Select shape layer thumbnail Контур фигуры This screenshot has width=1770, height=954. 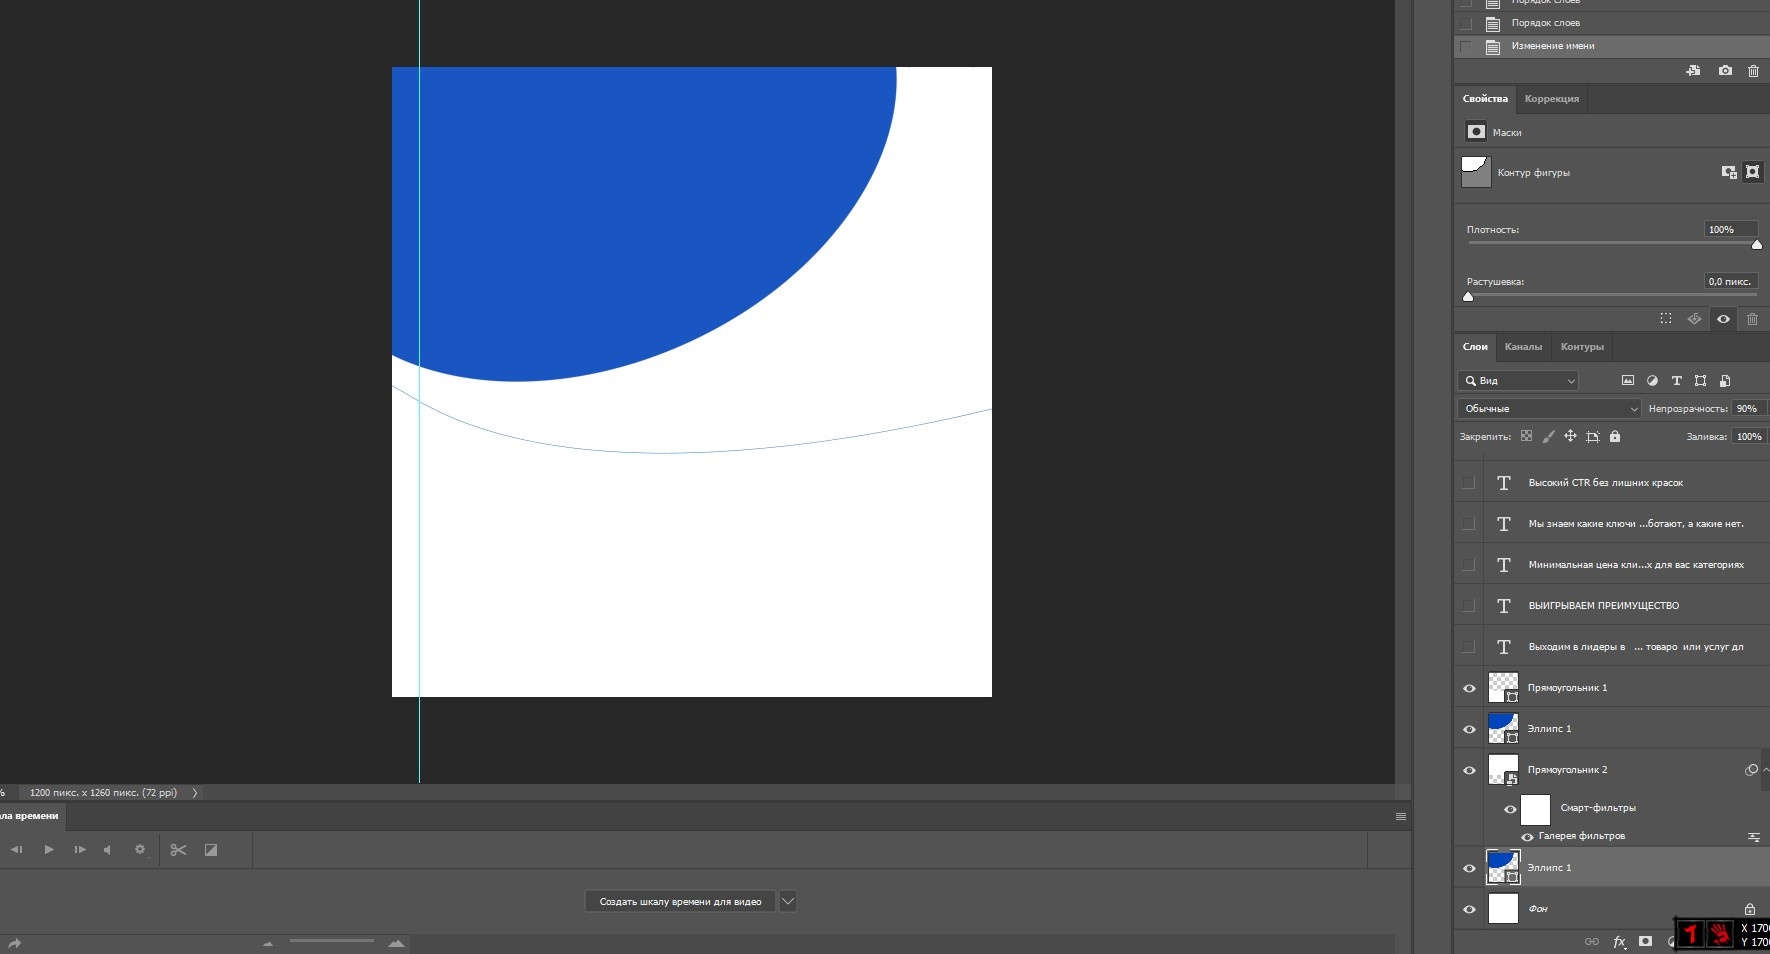tap(1476, 172)
